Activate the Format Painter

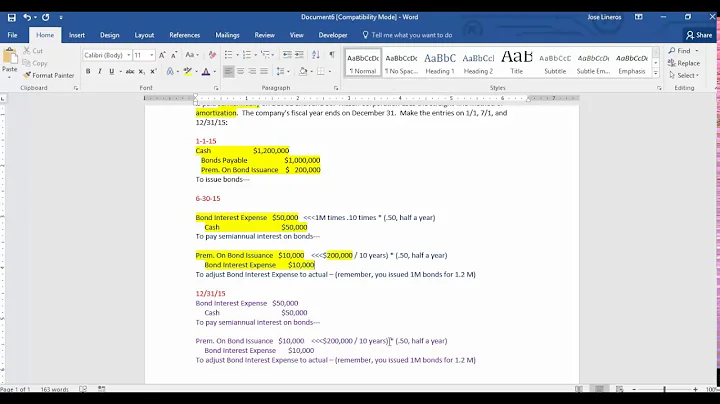click(48, 75)
